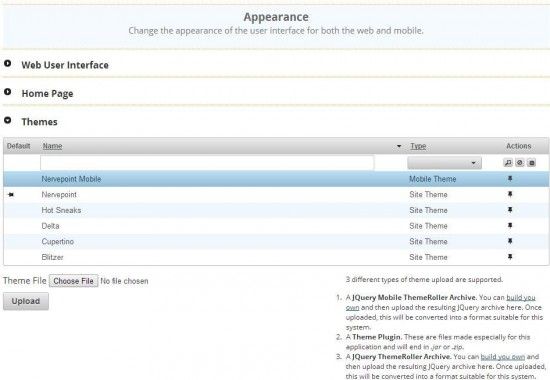This screenshot has height=380, width=550.
Task: Click Site Theme cell in Blitzer row
Action: point(428,257)
